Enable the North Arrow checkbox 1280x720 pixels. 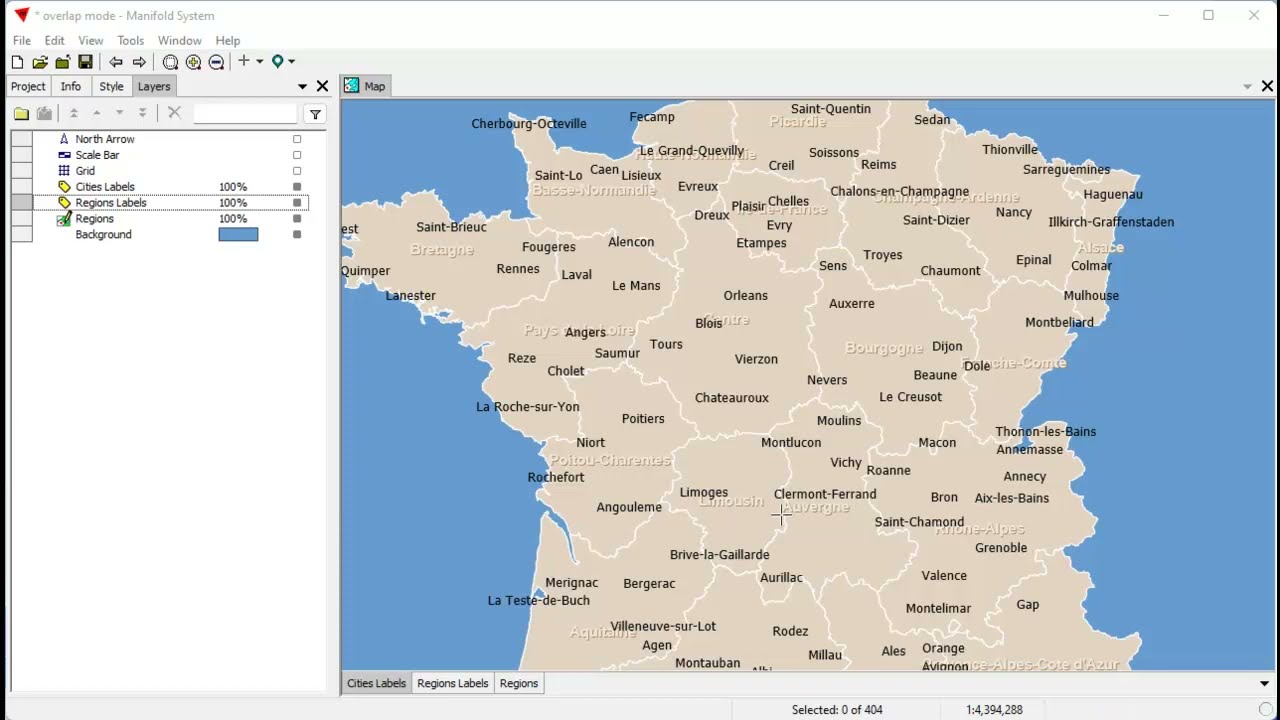pos(297,139)
